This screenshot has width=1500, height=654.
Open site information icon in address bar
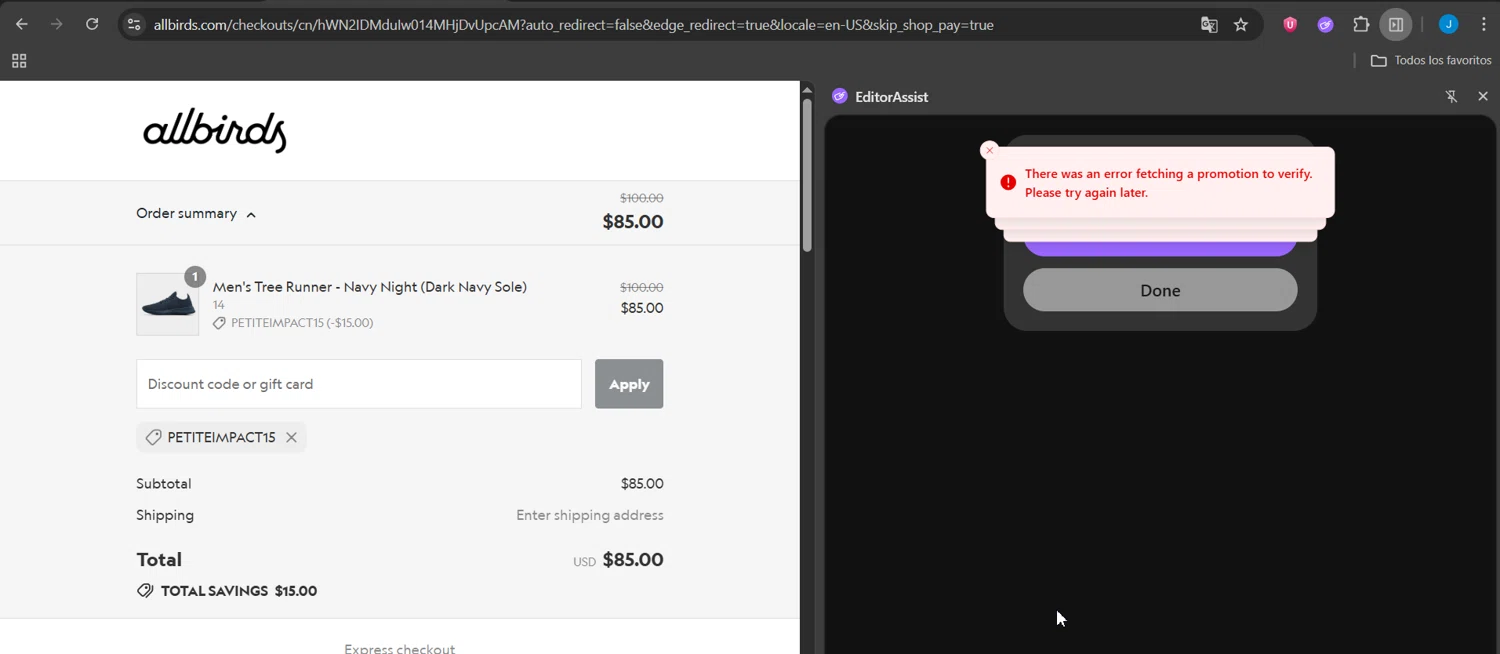click(135, 24)
